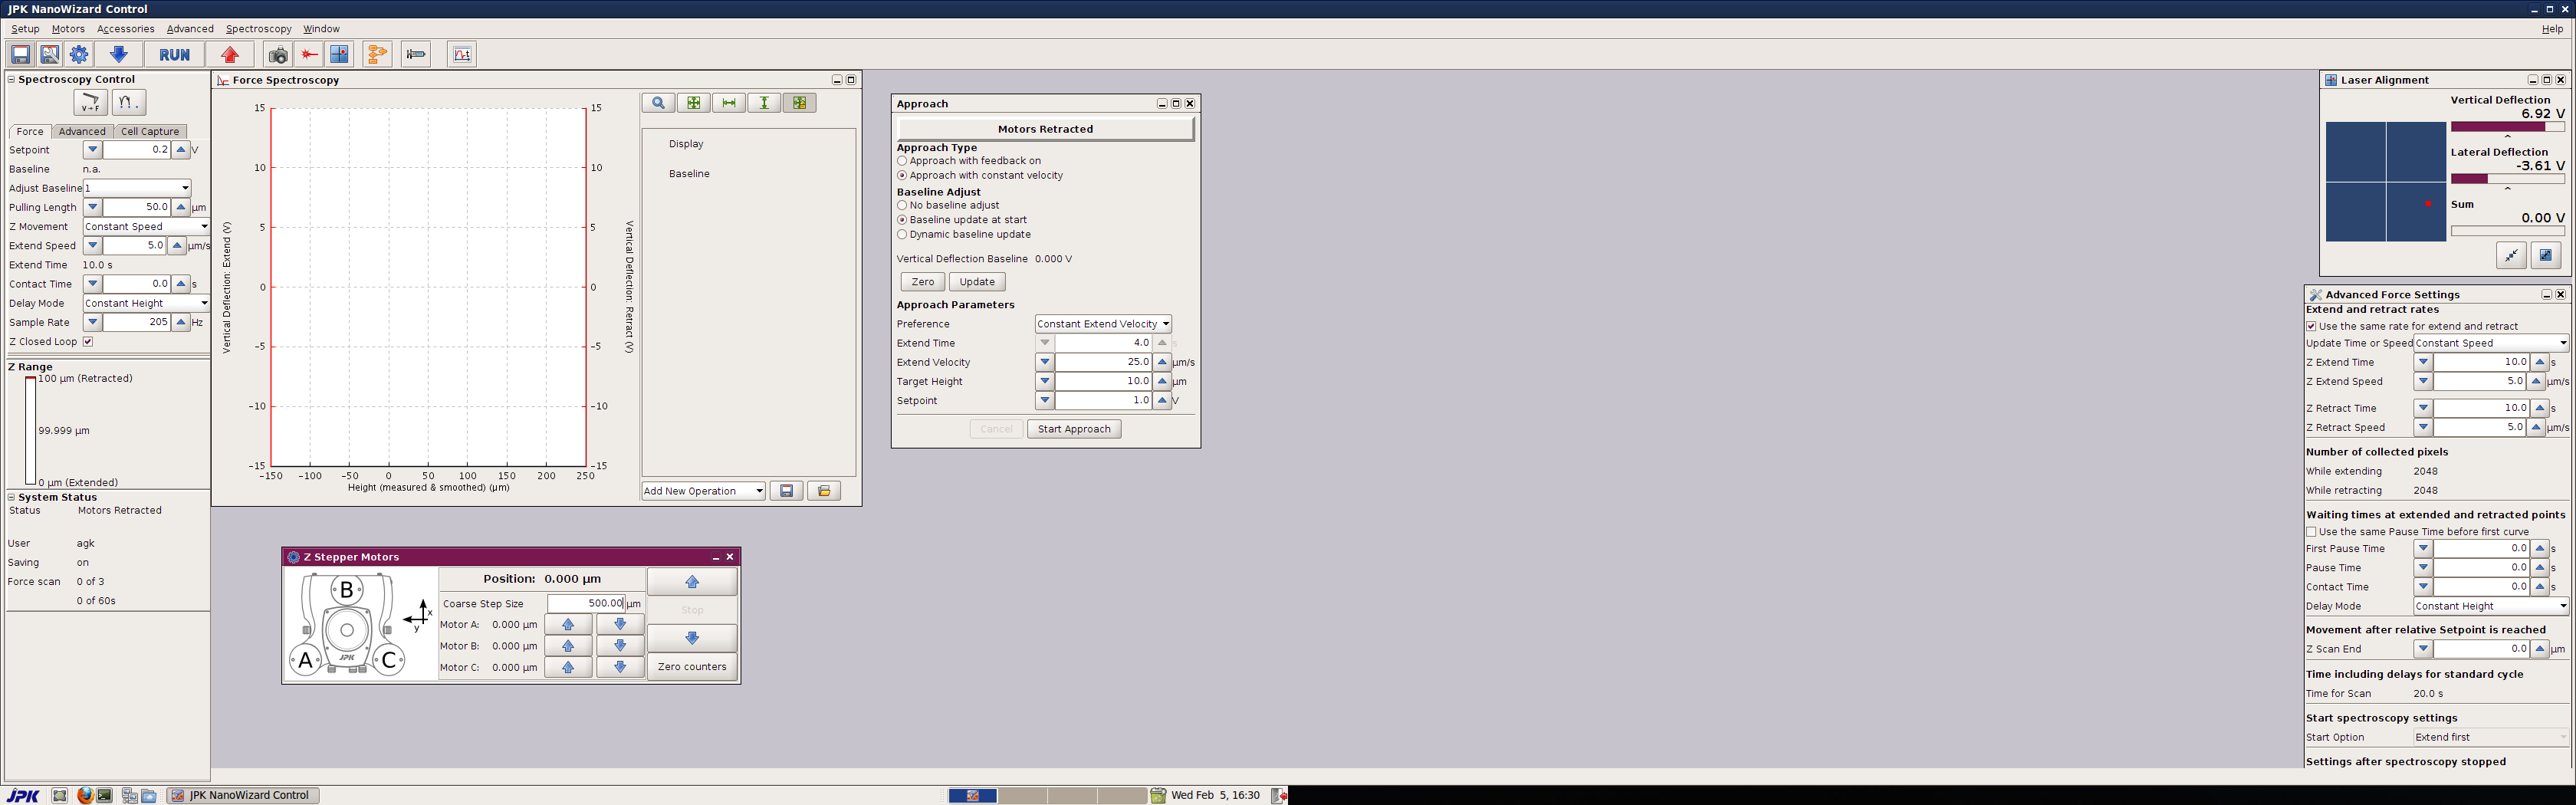The width and height of the screenshot is (2576, 805).
Task: Click the Update baseline button
Action: 977,282
